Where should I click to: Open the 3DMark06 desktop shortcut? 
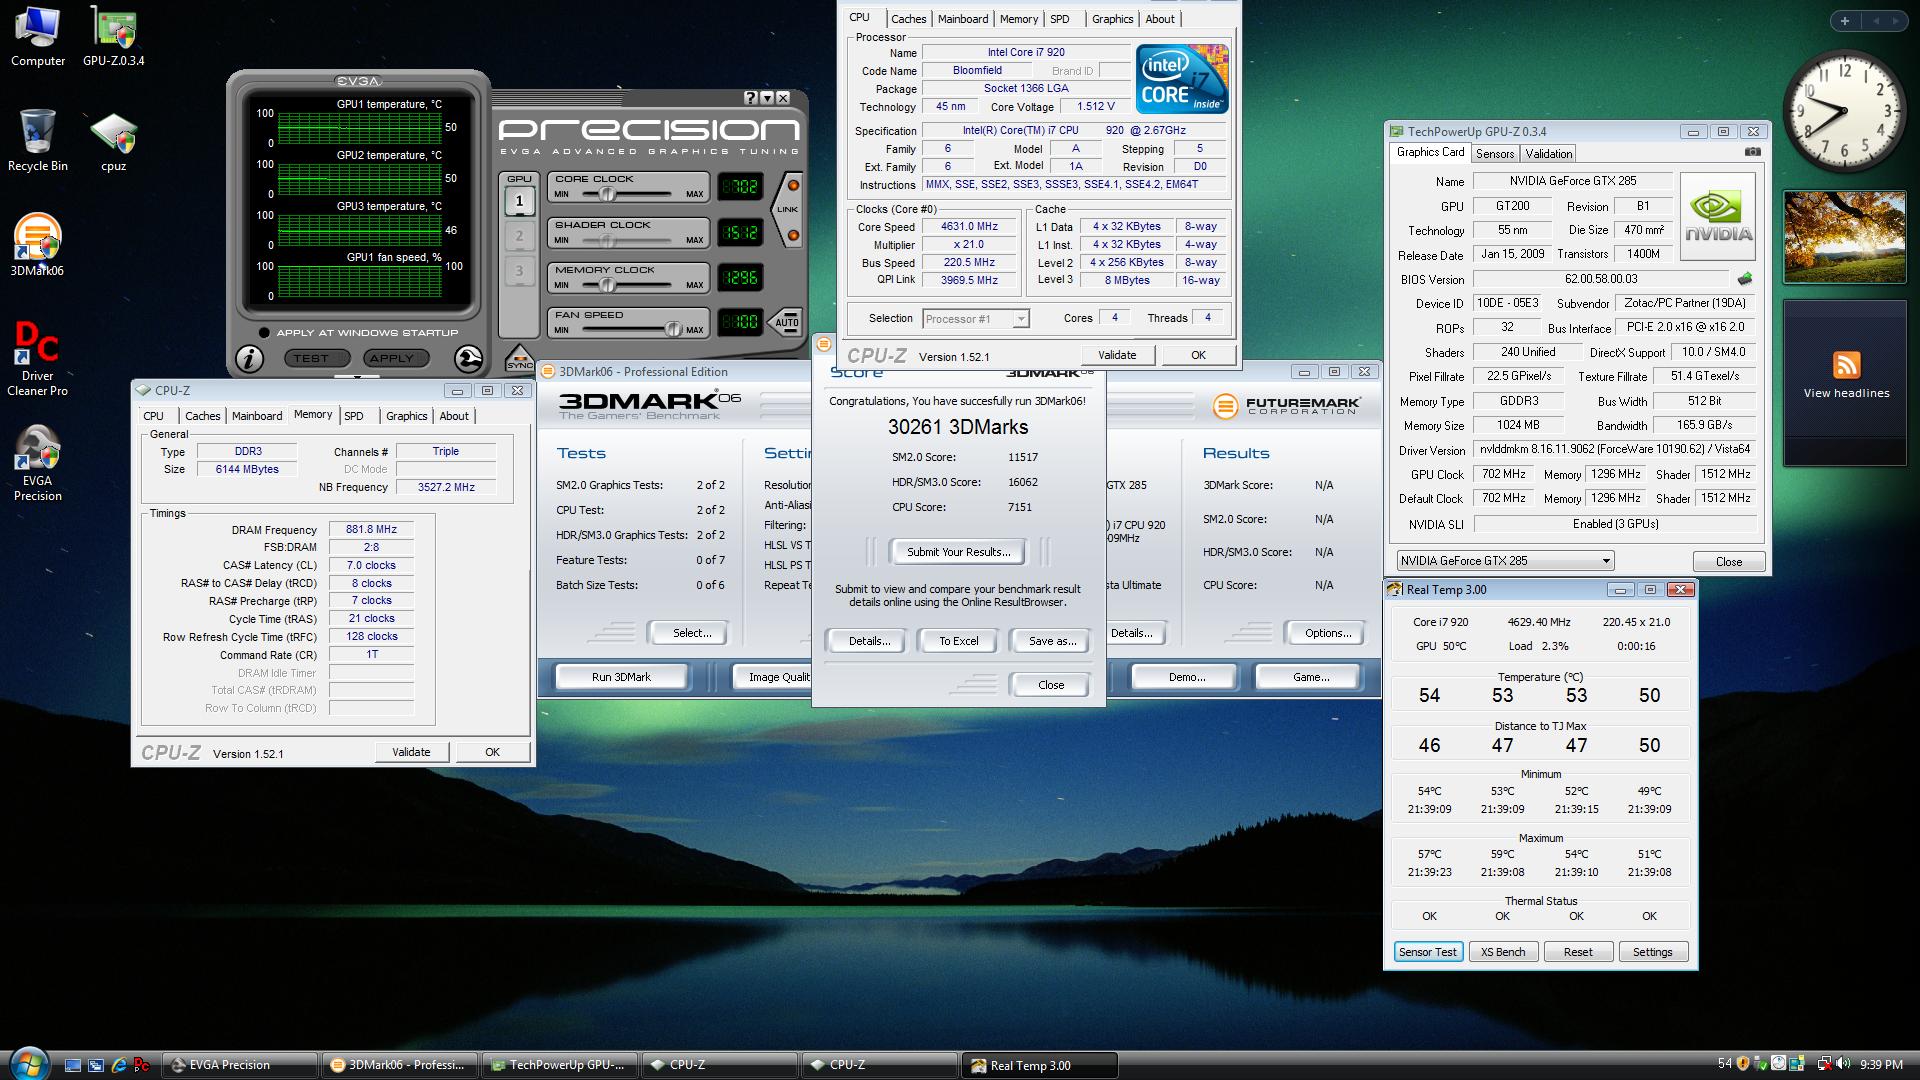pyautogui.click(x=37, y=245)
